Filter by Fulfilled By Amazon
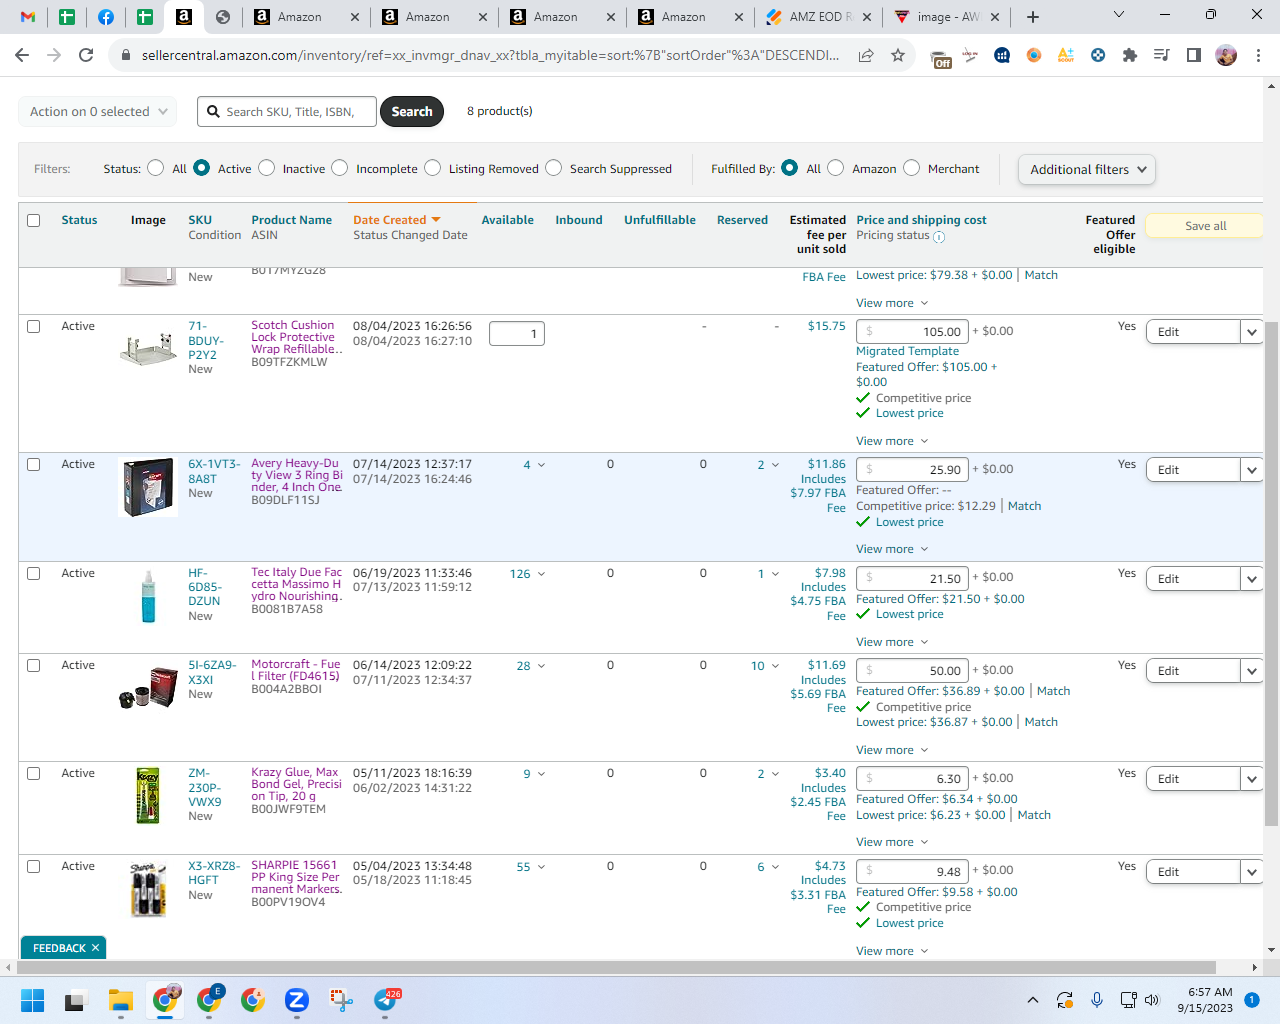1280x1024 pixels. click(x=836, y=168)
